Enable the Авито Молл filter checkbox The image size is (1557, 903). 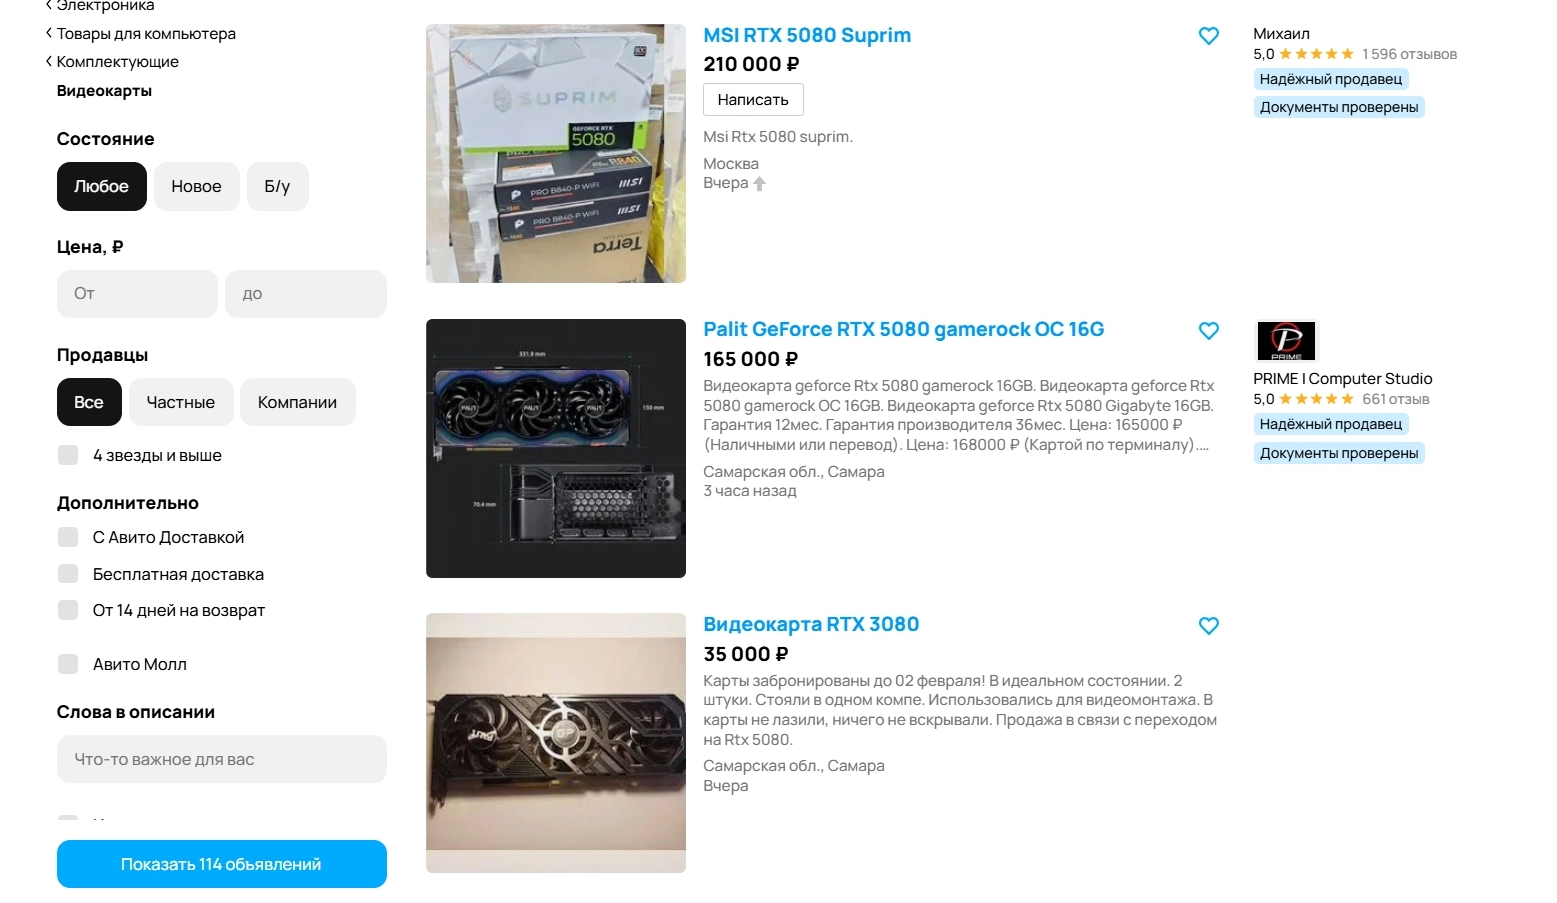[68, 664]
